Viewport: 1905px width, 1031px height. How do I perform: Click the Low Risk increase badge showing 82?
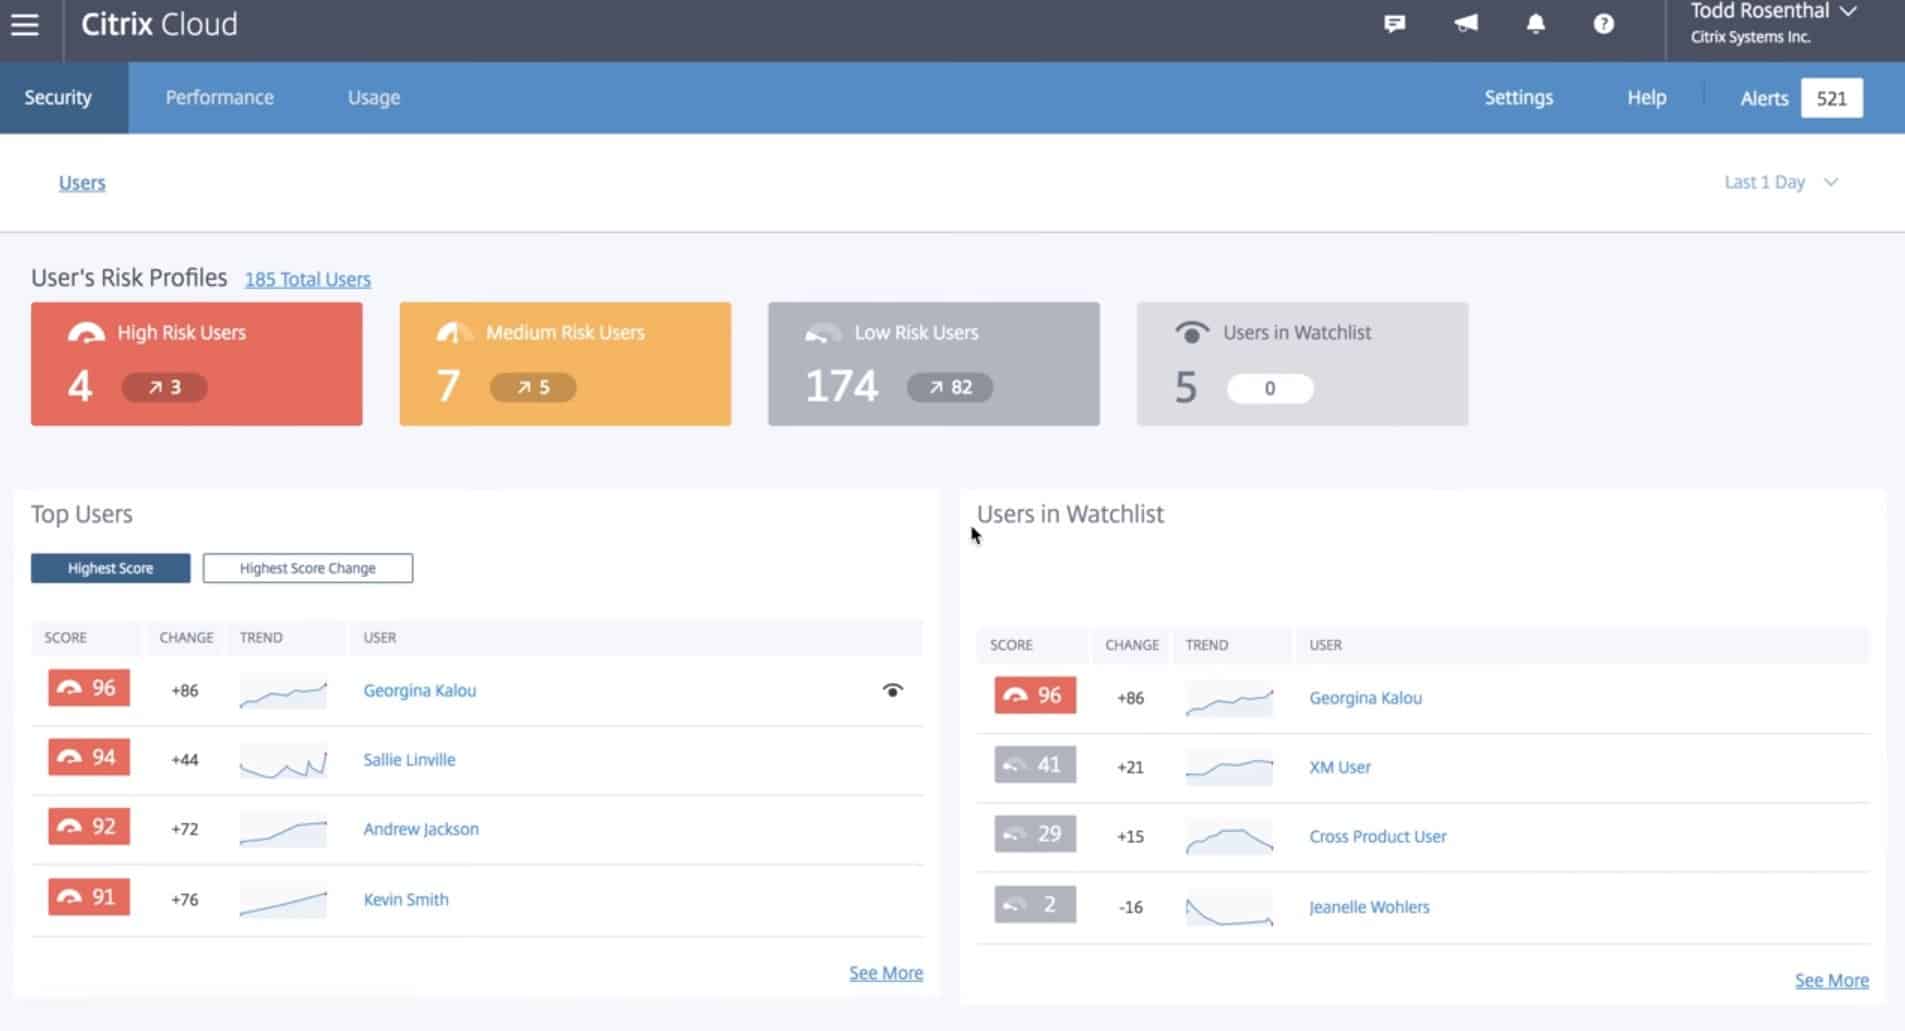[x=950, y=387]
